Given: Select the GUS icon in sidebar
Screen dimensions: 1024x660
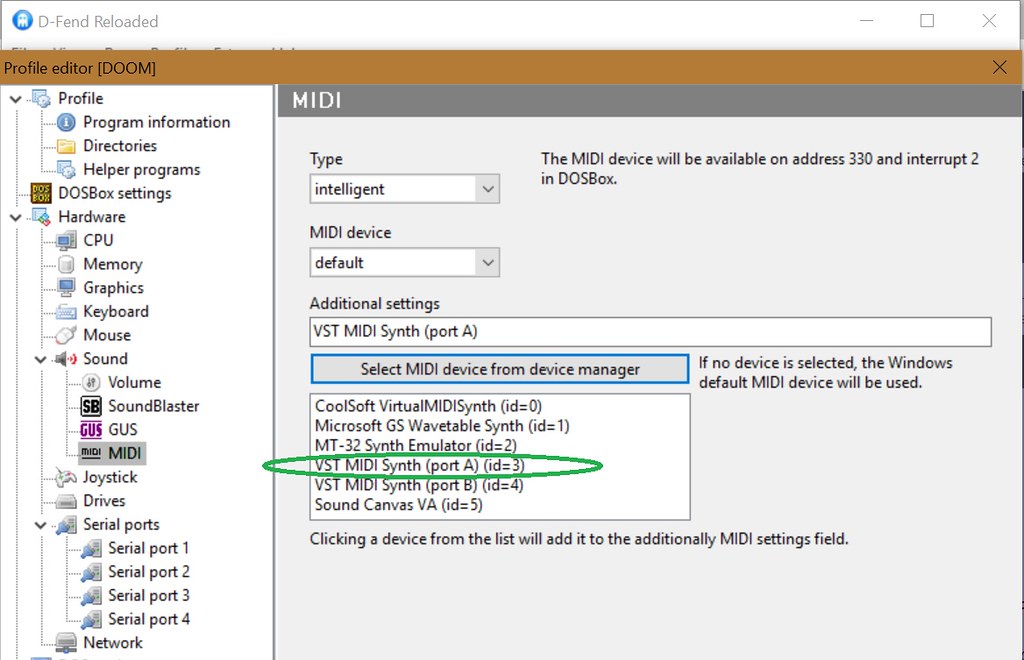Looking at the screenshot, I should coord(91,430).
